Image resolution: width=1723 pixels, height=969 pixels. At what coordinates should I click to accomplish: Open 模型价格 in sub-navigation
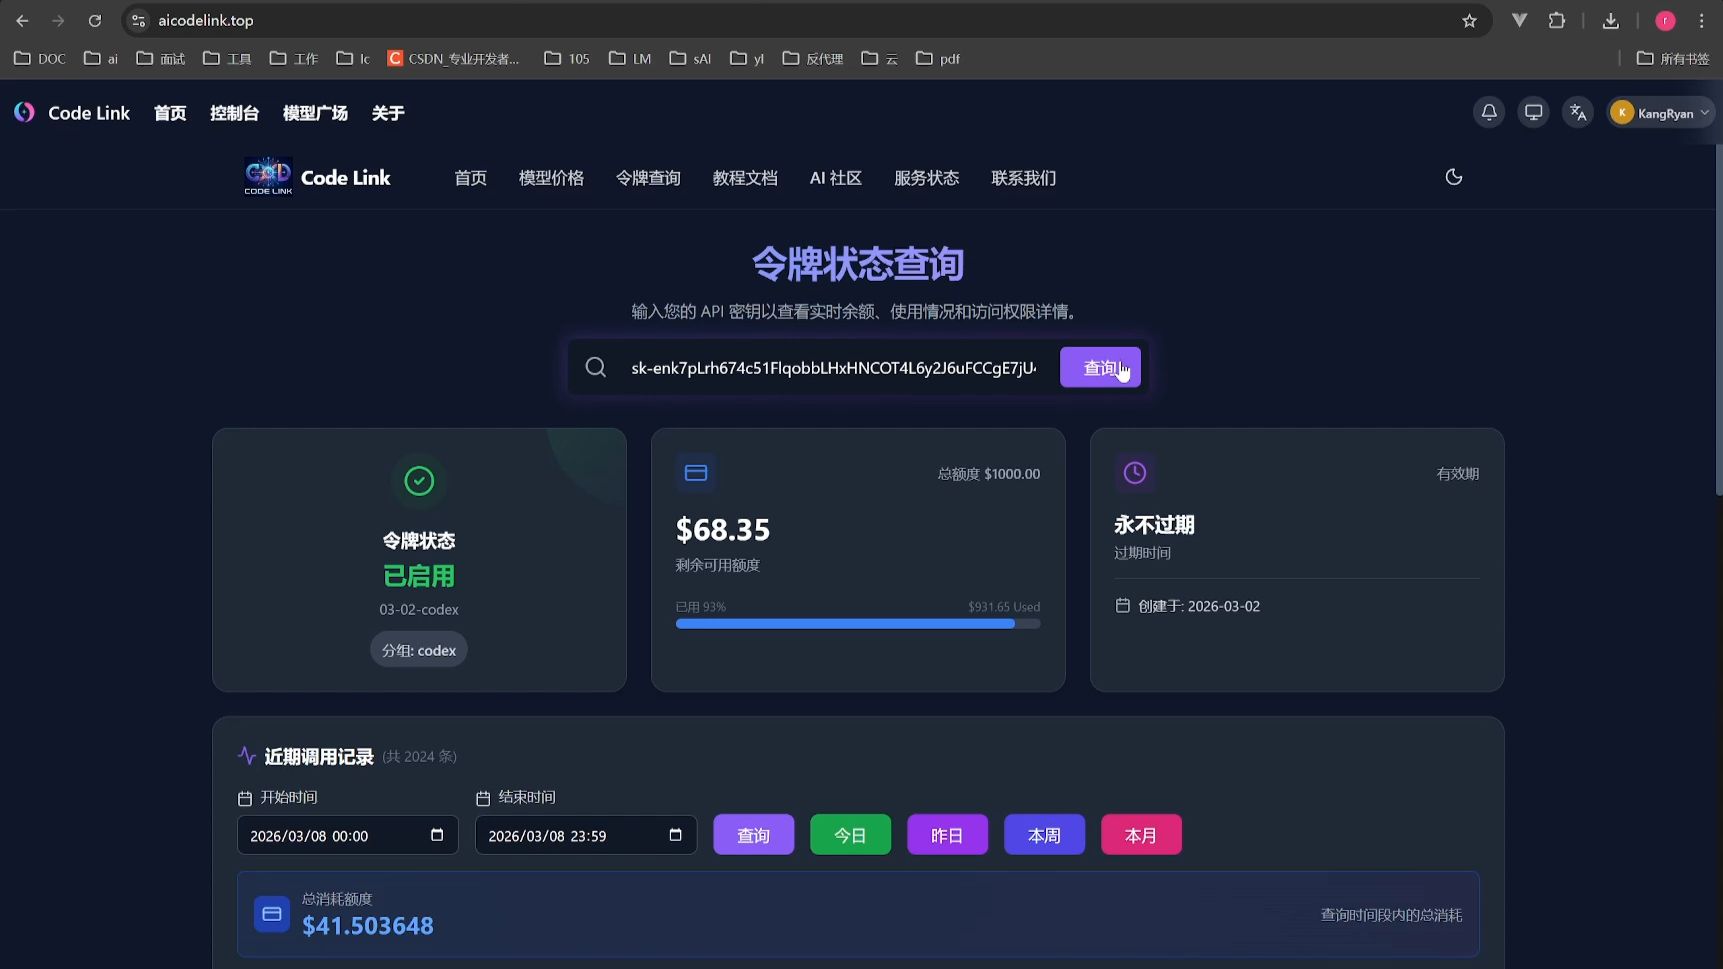pyautogui.click(x=551, y=178)
